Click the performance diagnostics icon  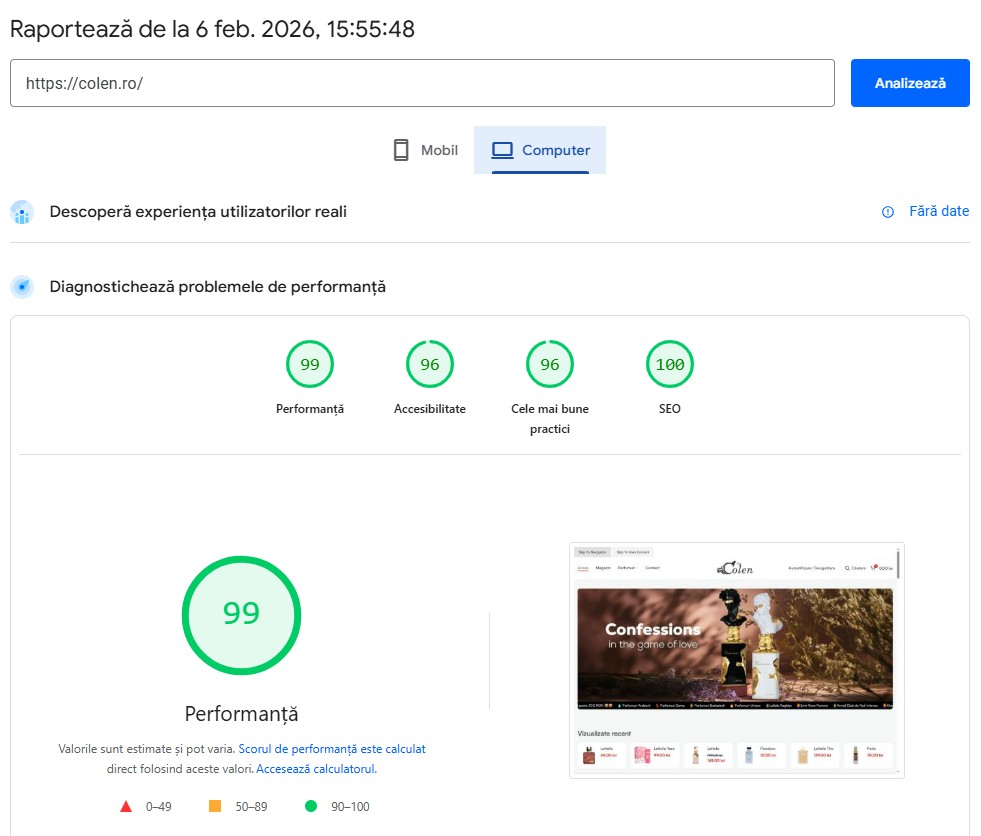[22, 287]
